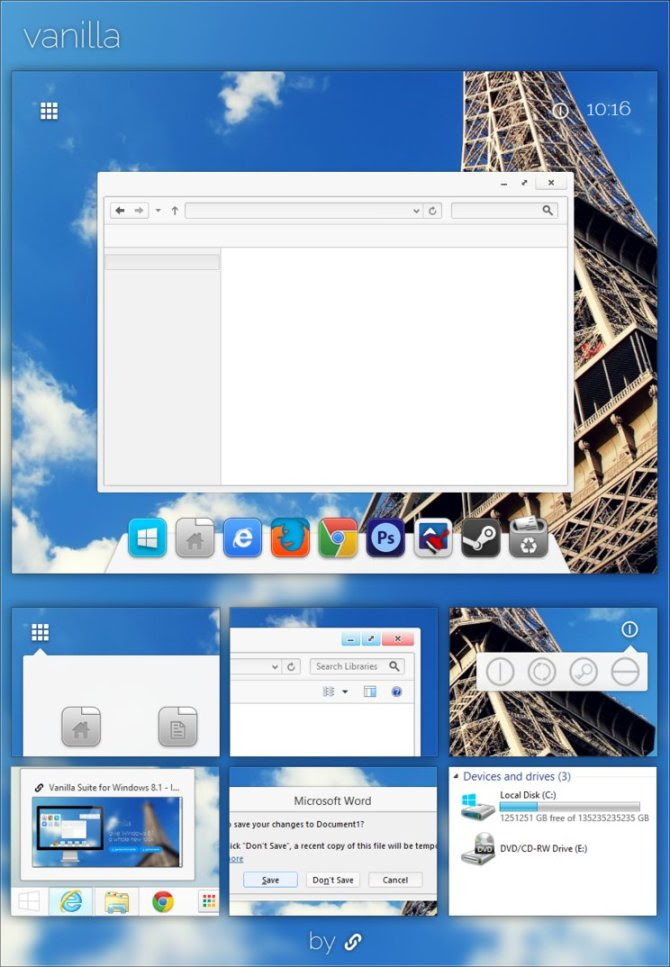Launch Internet Explorer from the dock
The width and height of the screenshot is (670, 967).
click(242, 538)
